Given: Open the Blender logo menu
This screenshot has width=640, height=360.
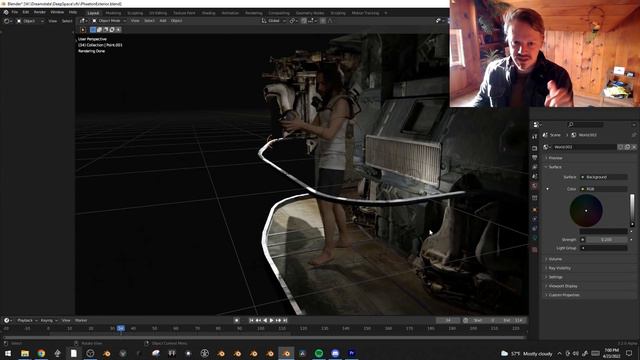Looking at the screenshot, I should (x=6, y=12).
